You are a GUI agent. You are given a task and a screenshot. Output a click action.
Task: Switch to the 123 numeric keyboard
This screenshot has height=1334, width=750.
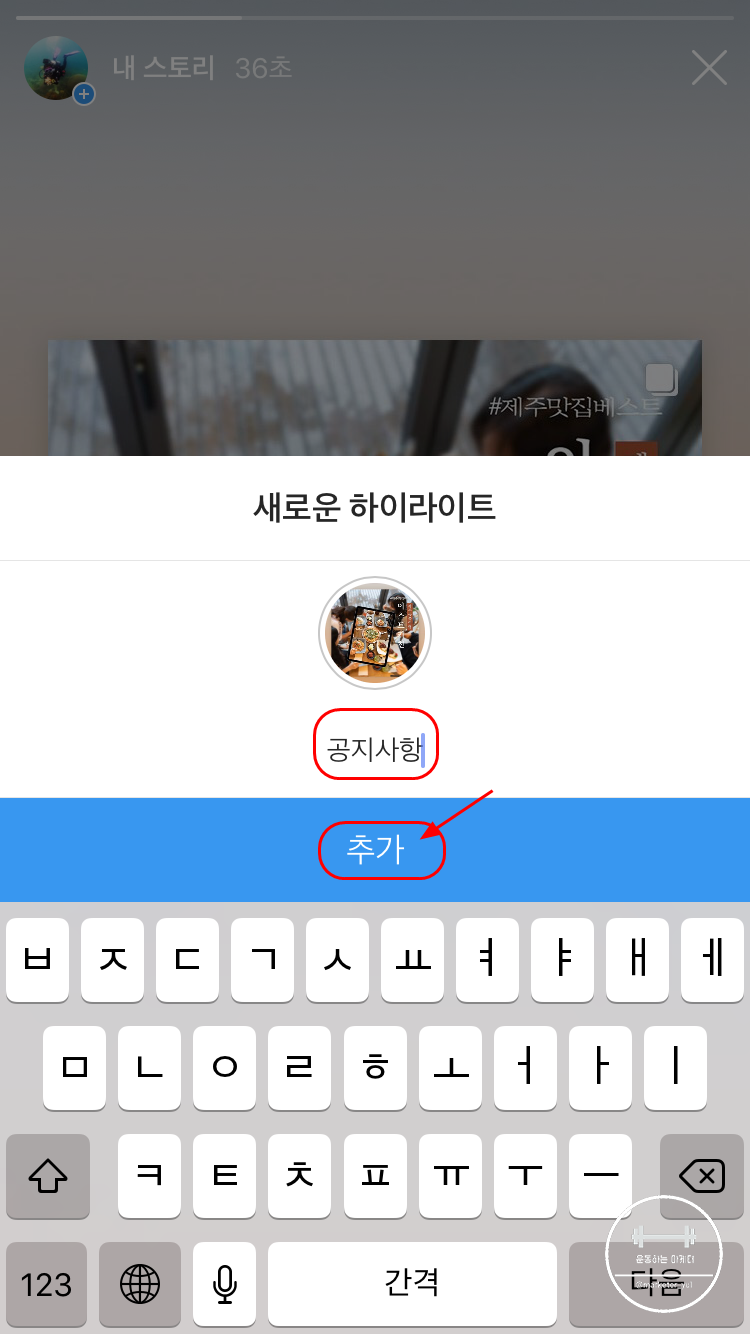46,1284
